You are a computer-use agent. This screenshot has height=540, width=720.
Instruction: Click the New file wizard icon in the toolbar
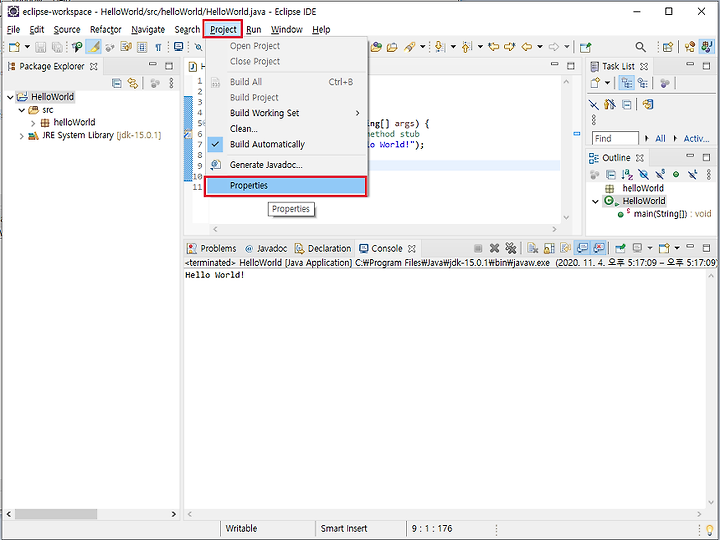pos(14,47)
